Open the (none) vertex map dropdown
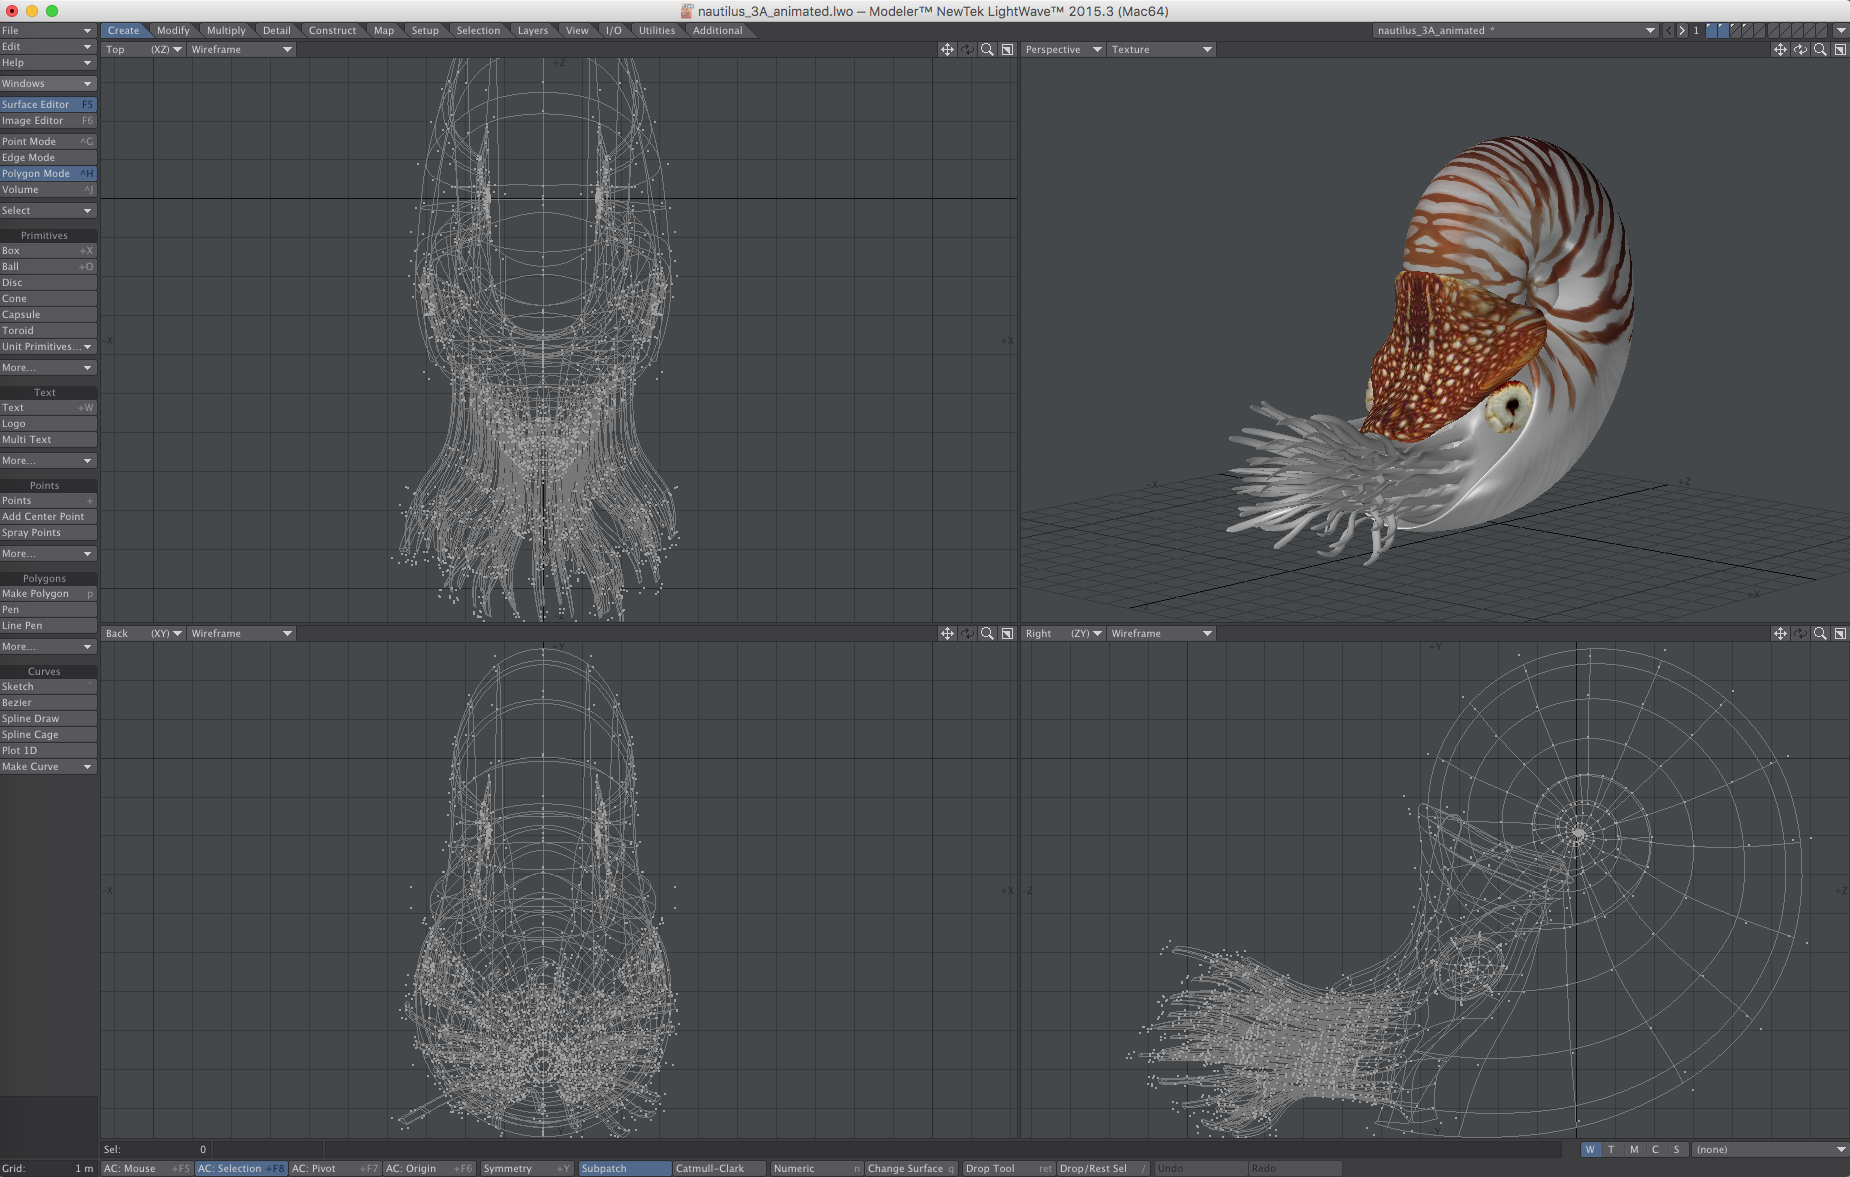Viewport: 1850px width, 1177px height. [1770, 1149]
